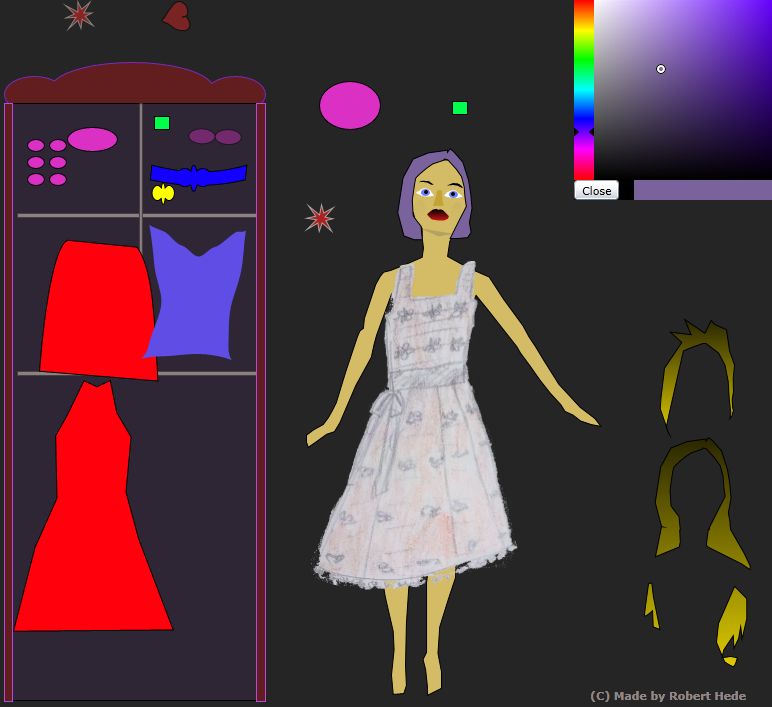Viewport: 772px width, 707px height.
Task: Click the green square in wardrobe
Action: pyautogui.click(x=162, y=123)
